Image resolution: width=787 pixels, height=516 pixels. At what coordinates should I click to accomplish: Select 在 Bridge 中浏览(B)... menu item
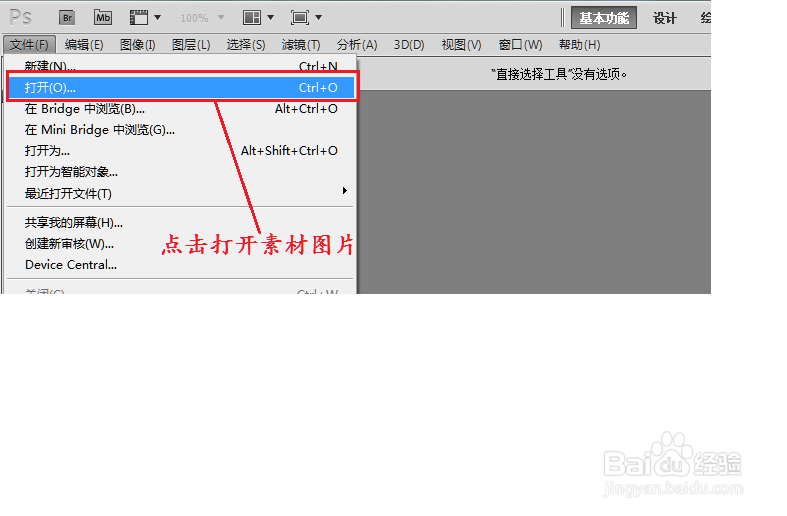pyautogui.click(x=181, y=108)
